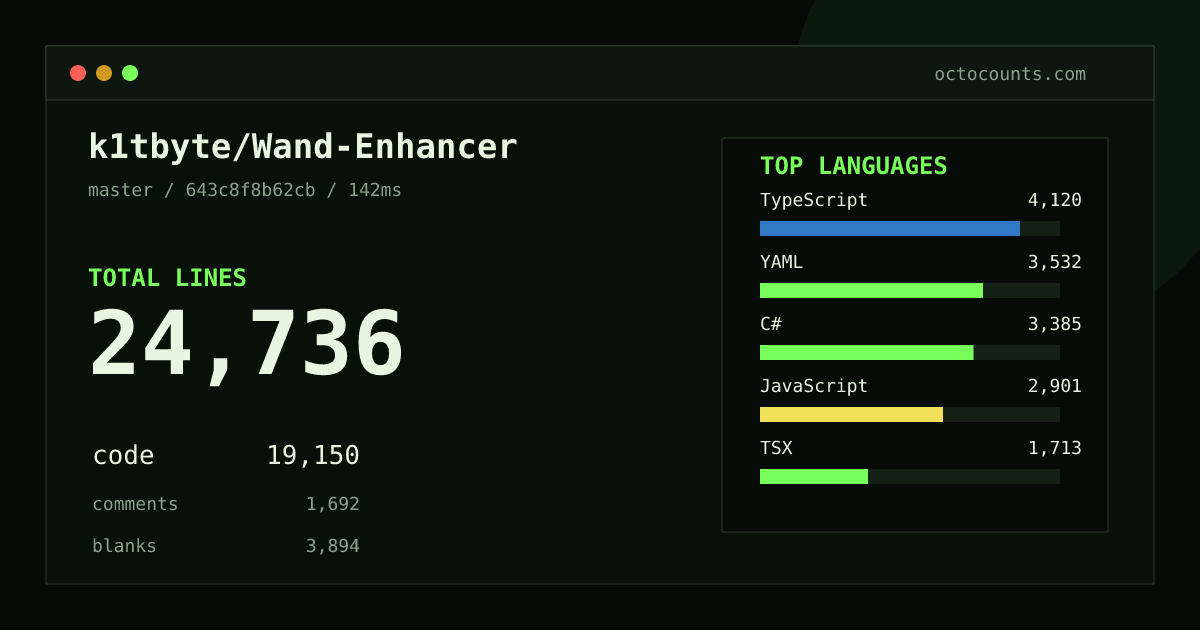Click the YAML language label
The width and height of the screenshot is (1200, 630).
click(x=781, y=262)
